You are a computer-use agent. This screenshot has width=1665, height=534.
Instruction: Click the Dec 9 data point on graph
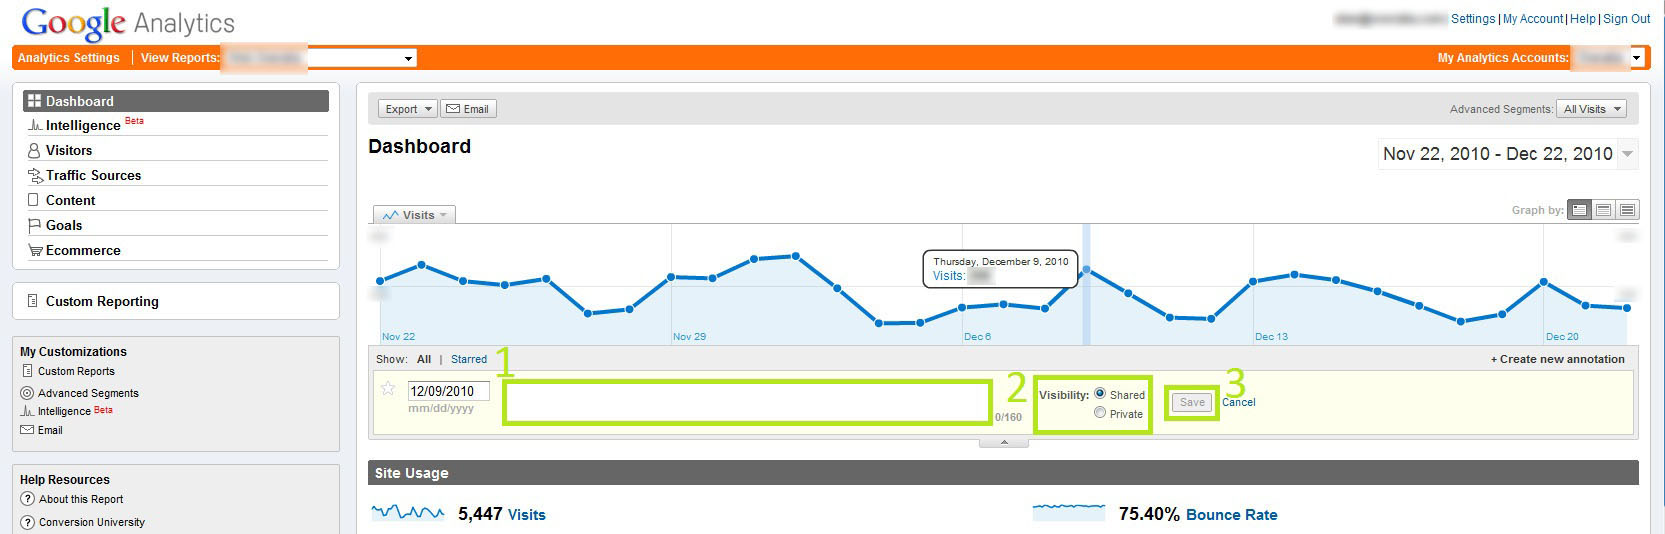(x=1086, y=270)
